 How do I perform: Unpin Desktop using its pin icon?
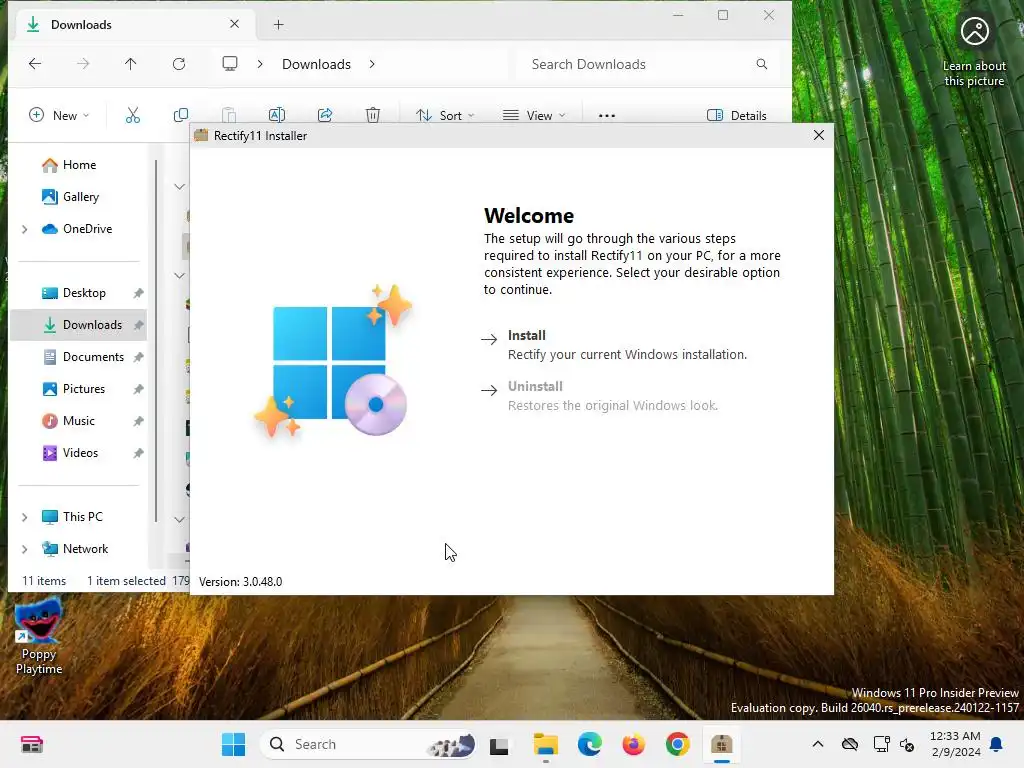138,293
